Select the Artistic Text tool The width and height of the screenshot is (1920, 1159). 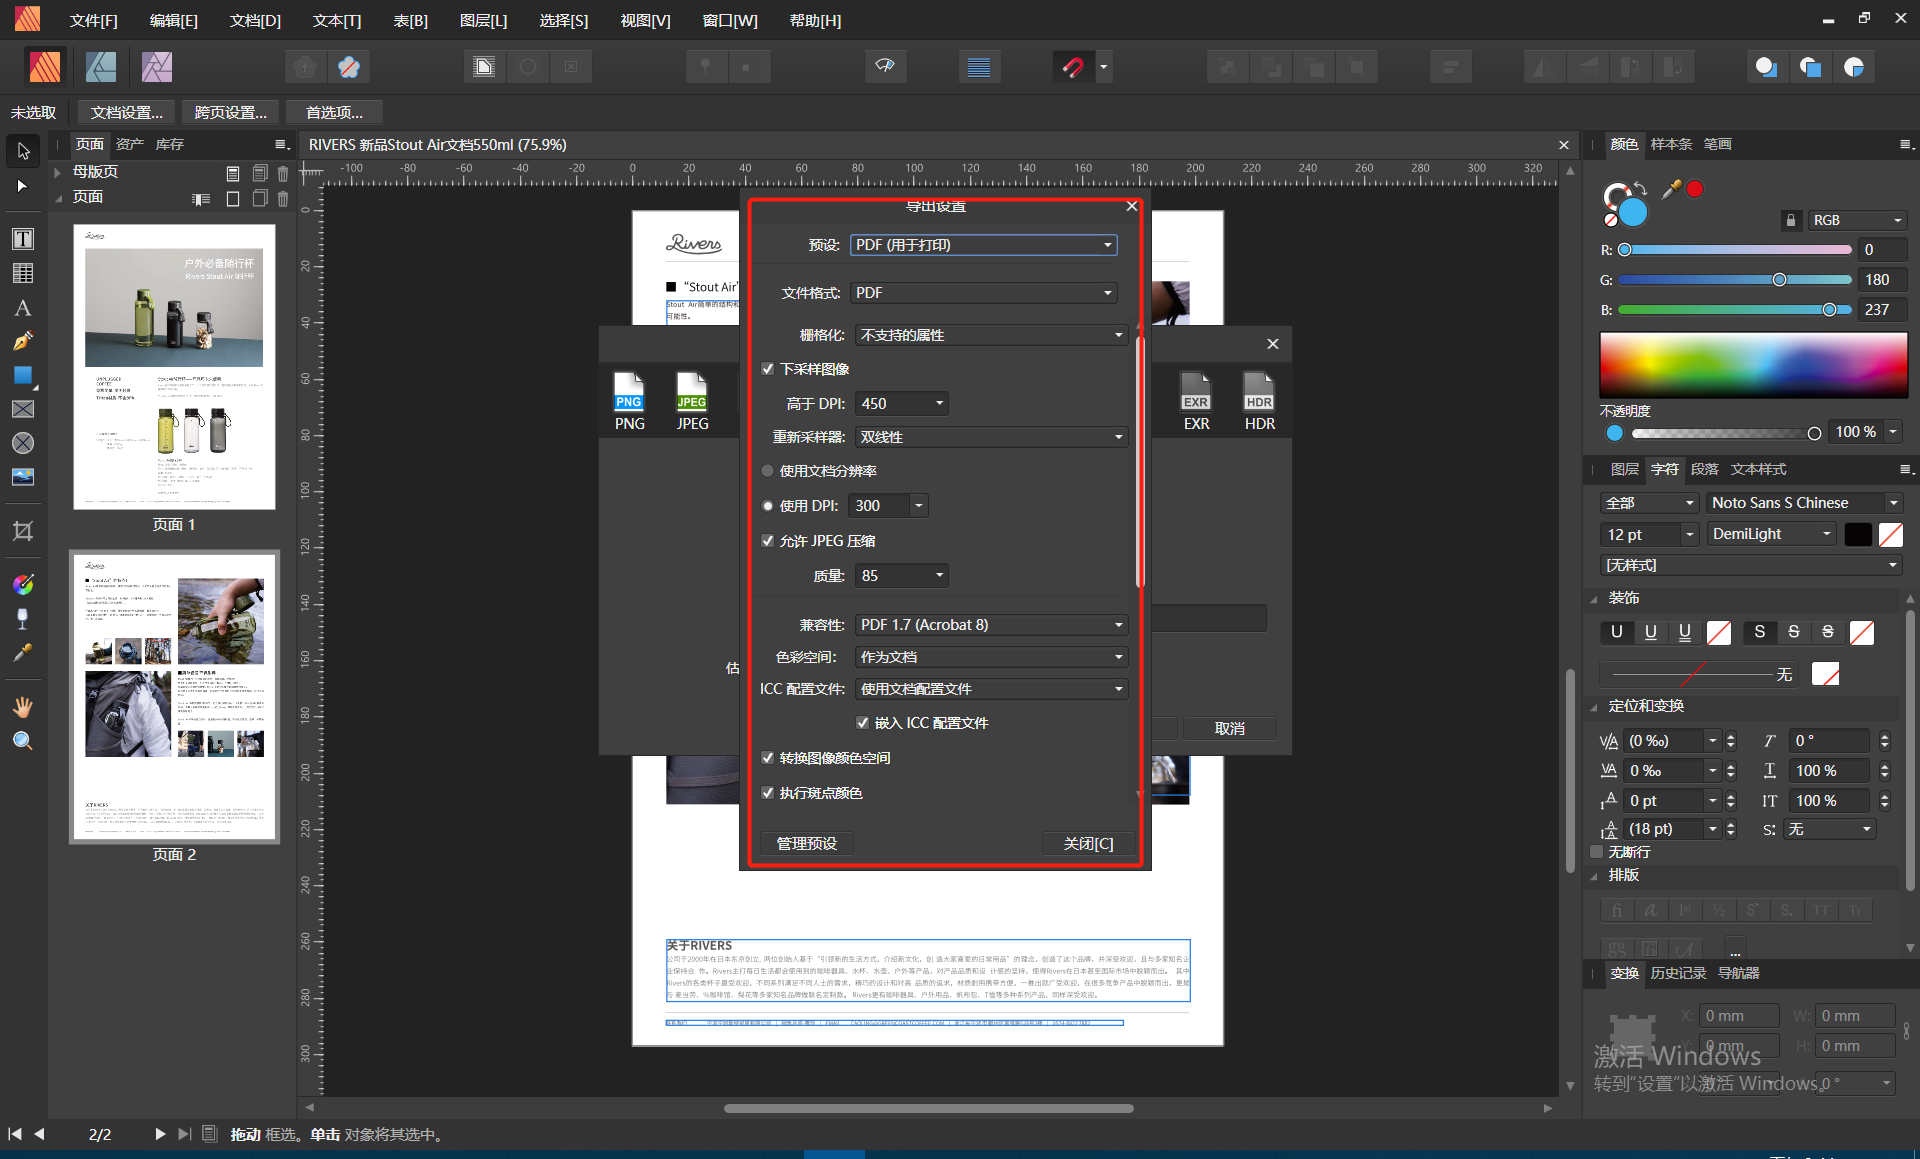click(x=23, y=308)
